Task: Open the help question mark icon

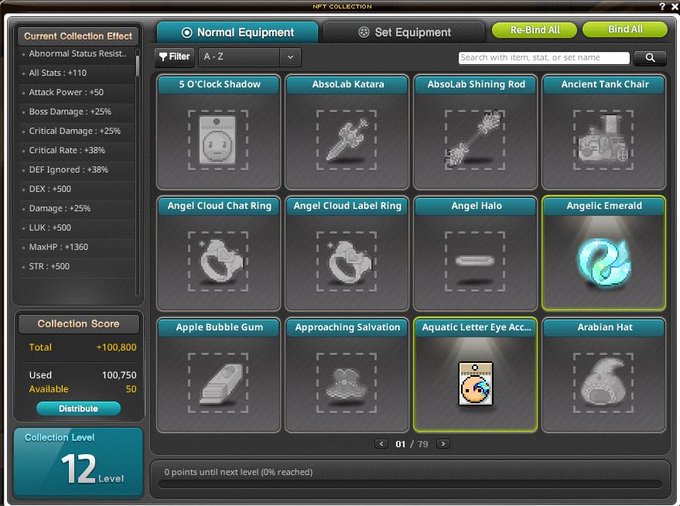Action: [x=662, y=6]
